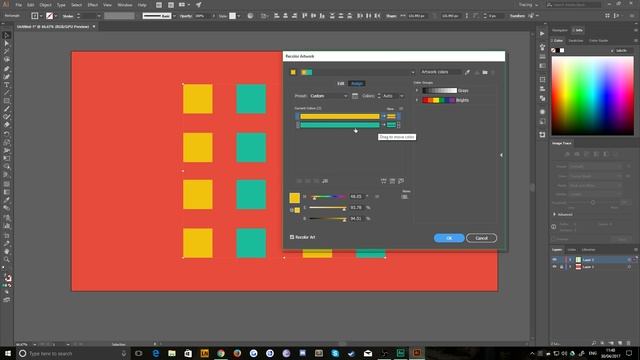Screen dimensions: 640x360
Task: Adjust the H hue slider in dialog
Action: click(328, 197)
